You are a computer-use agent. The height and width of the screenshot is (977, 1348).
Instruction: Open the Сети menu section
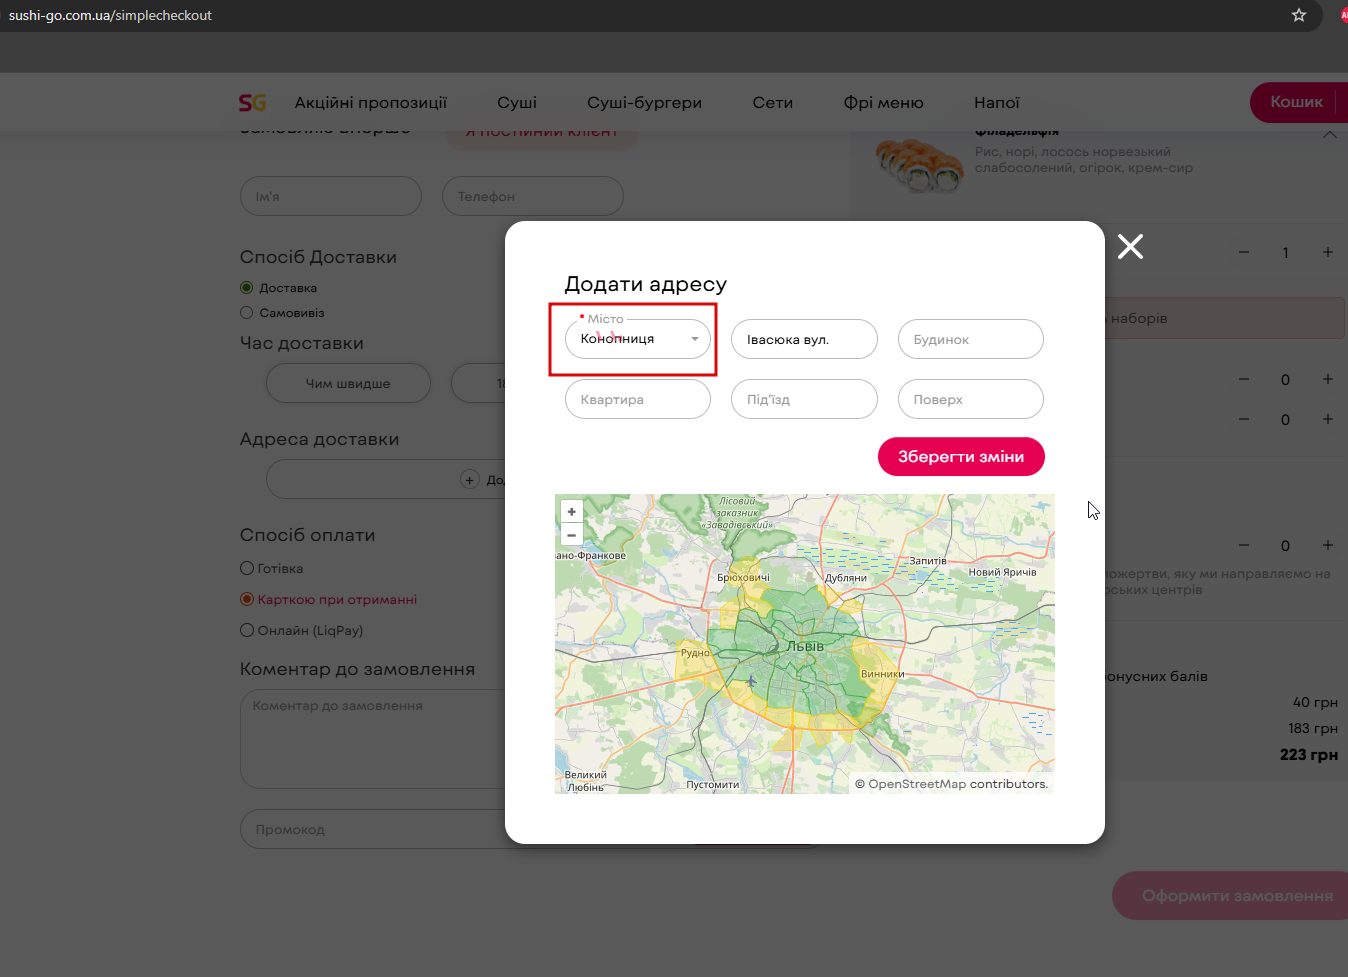[x=773, y=102]
